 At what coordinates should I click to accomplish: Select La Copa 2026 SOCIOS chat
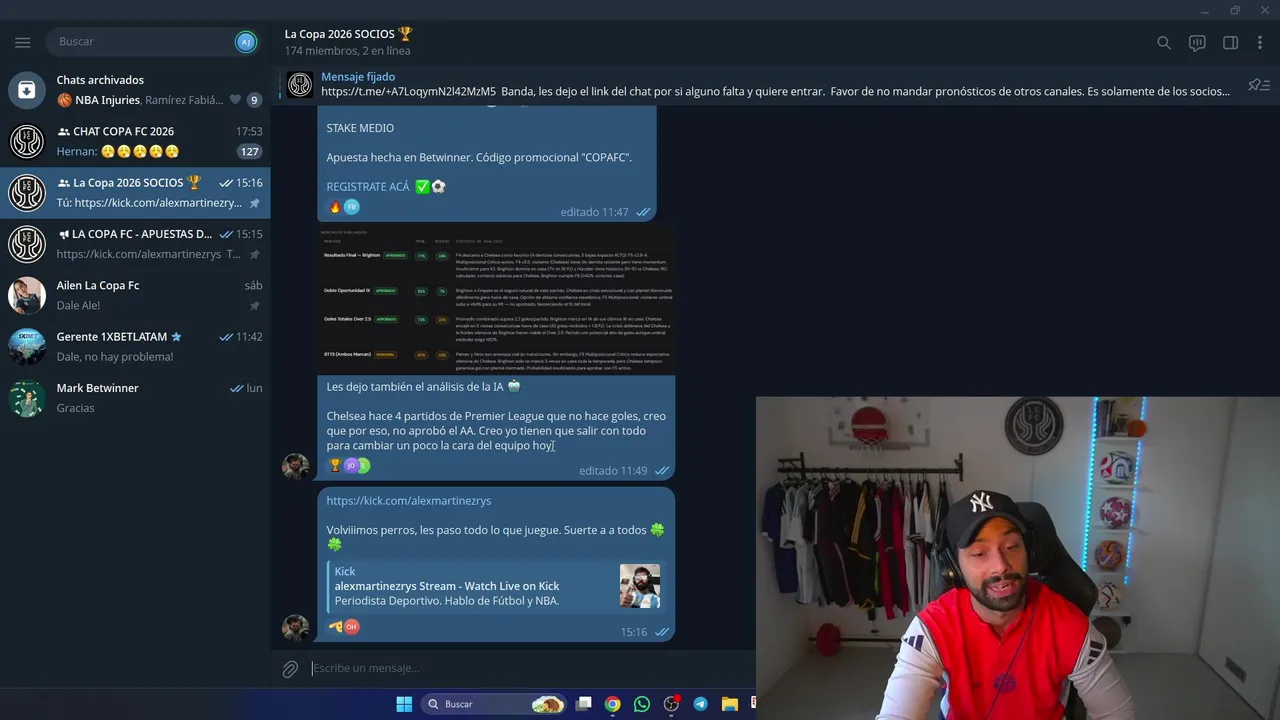pos(135,193)
